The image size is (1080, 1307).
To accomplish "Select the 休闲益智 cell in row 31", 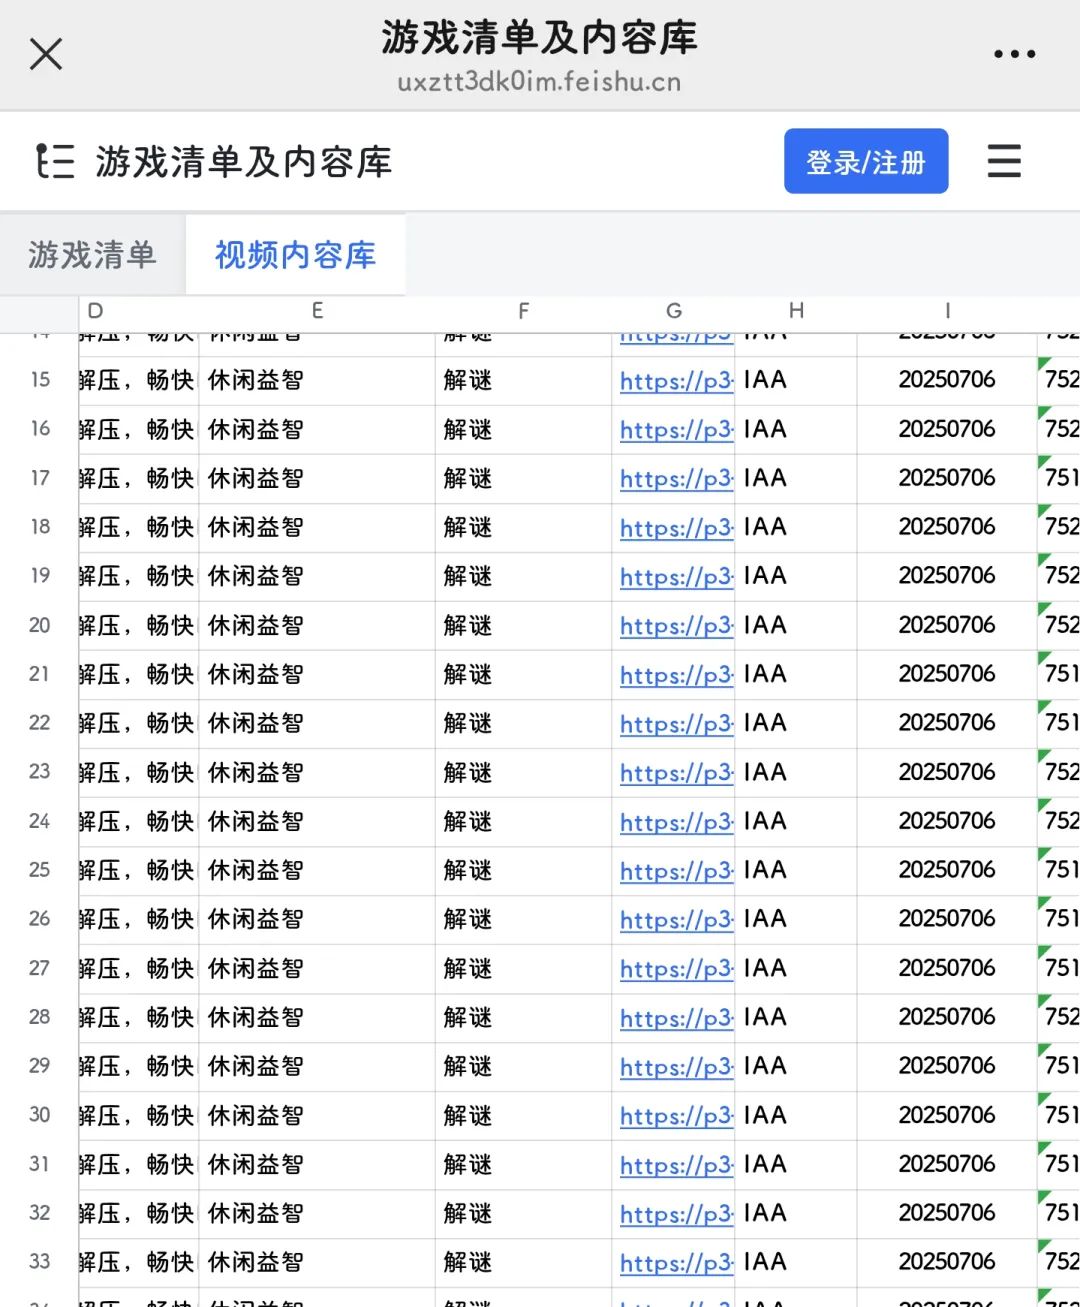I will click(317, 1164).
